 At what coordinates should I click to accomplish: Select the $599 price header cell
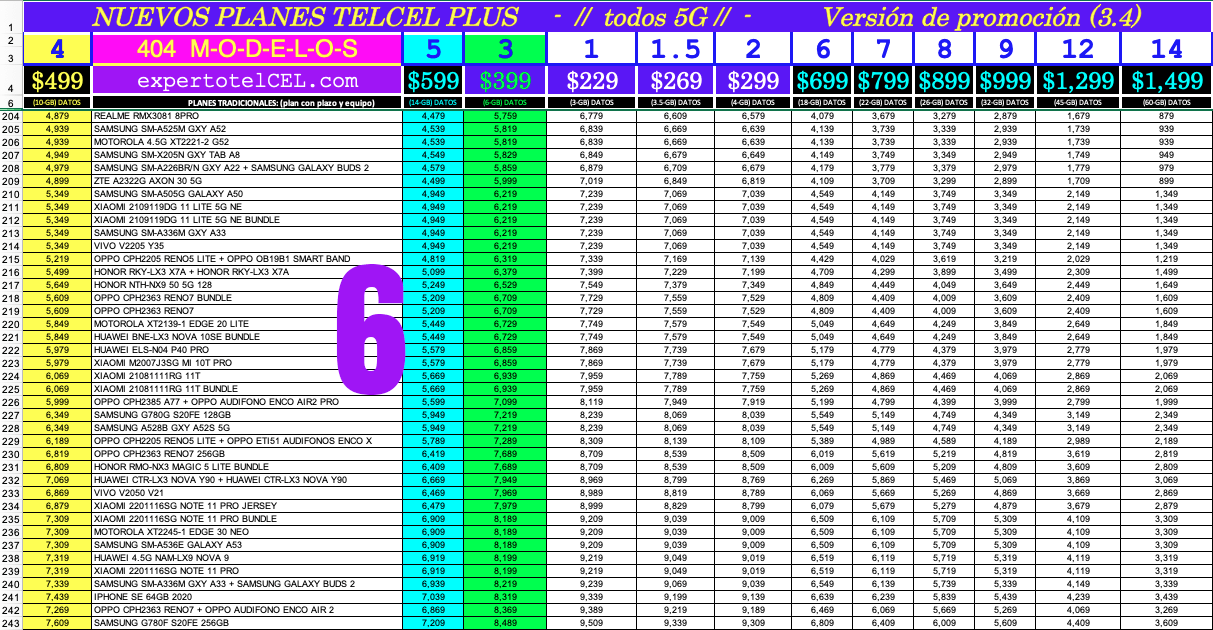click(x=433, y=81)
